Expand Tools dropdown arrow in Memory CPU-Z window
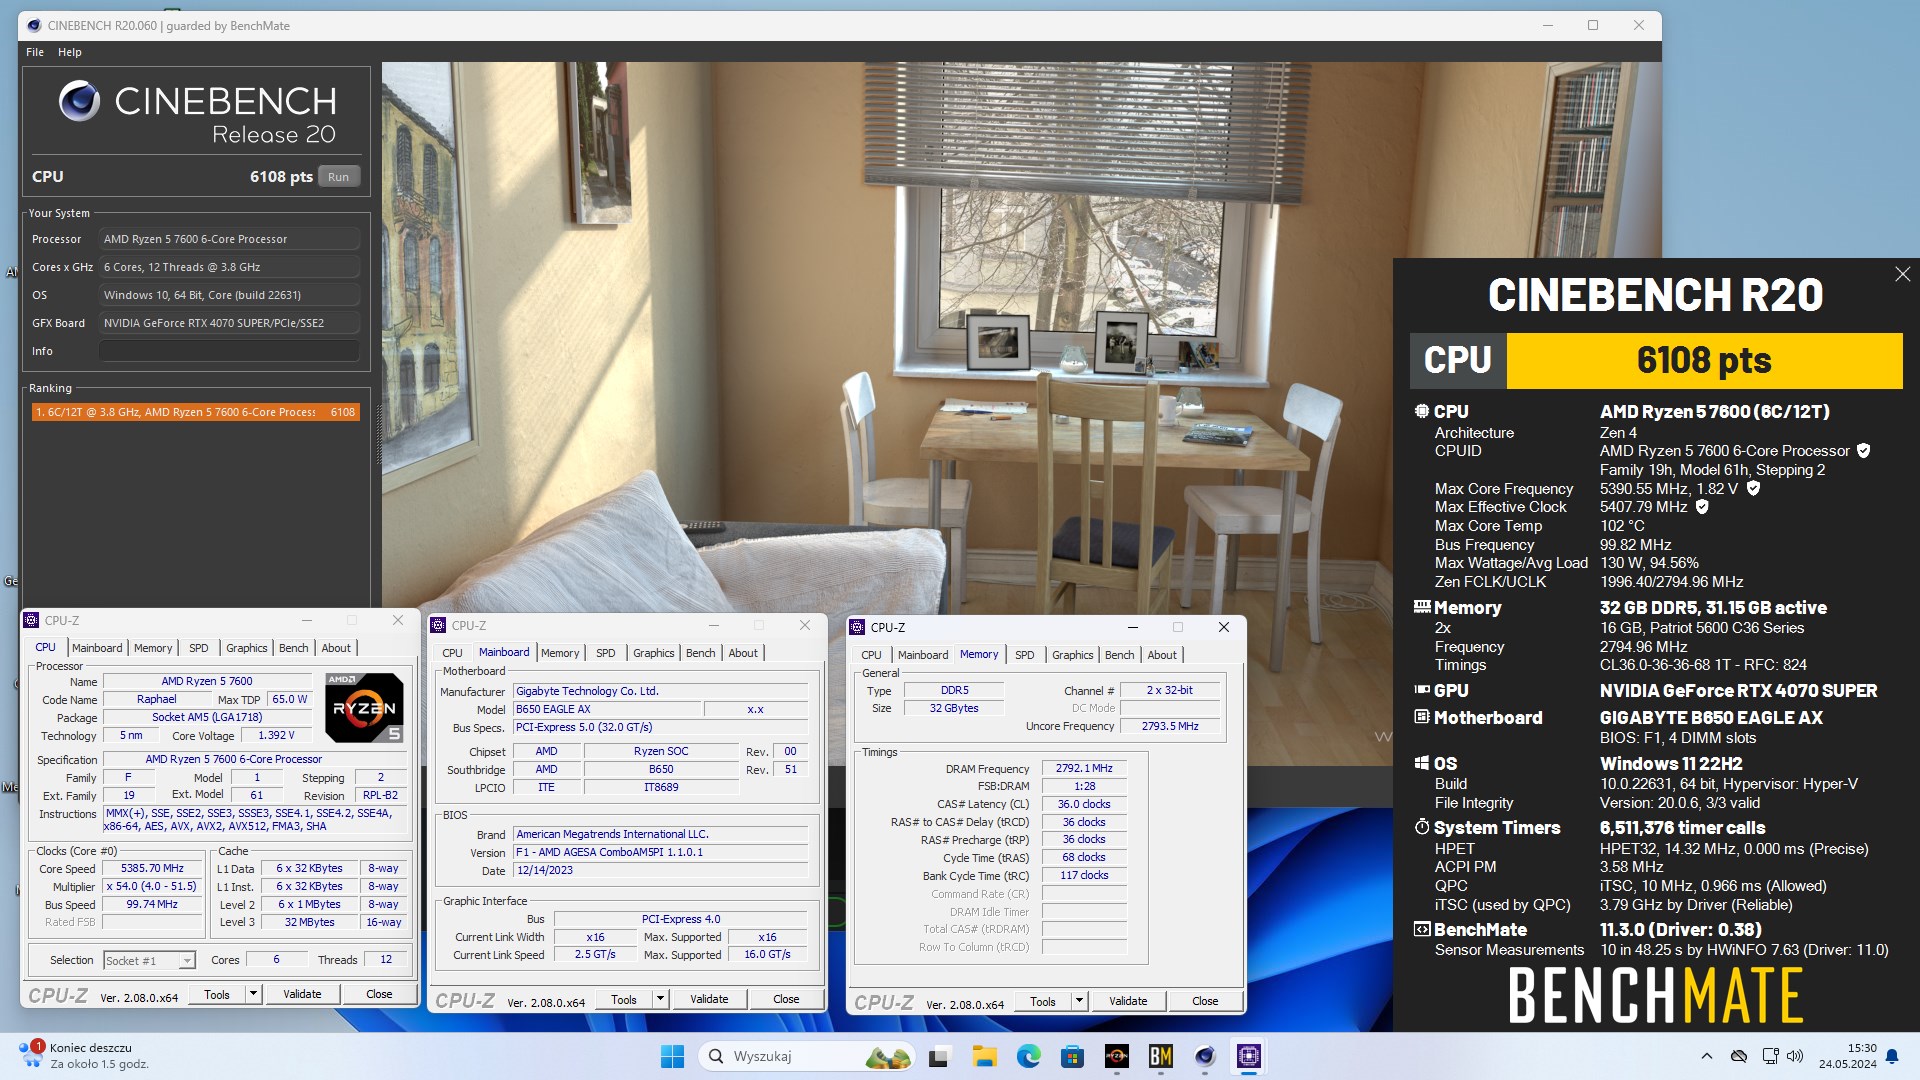 point(1079,1001)
